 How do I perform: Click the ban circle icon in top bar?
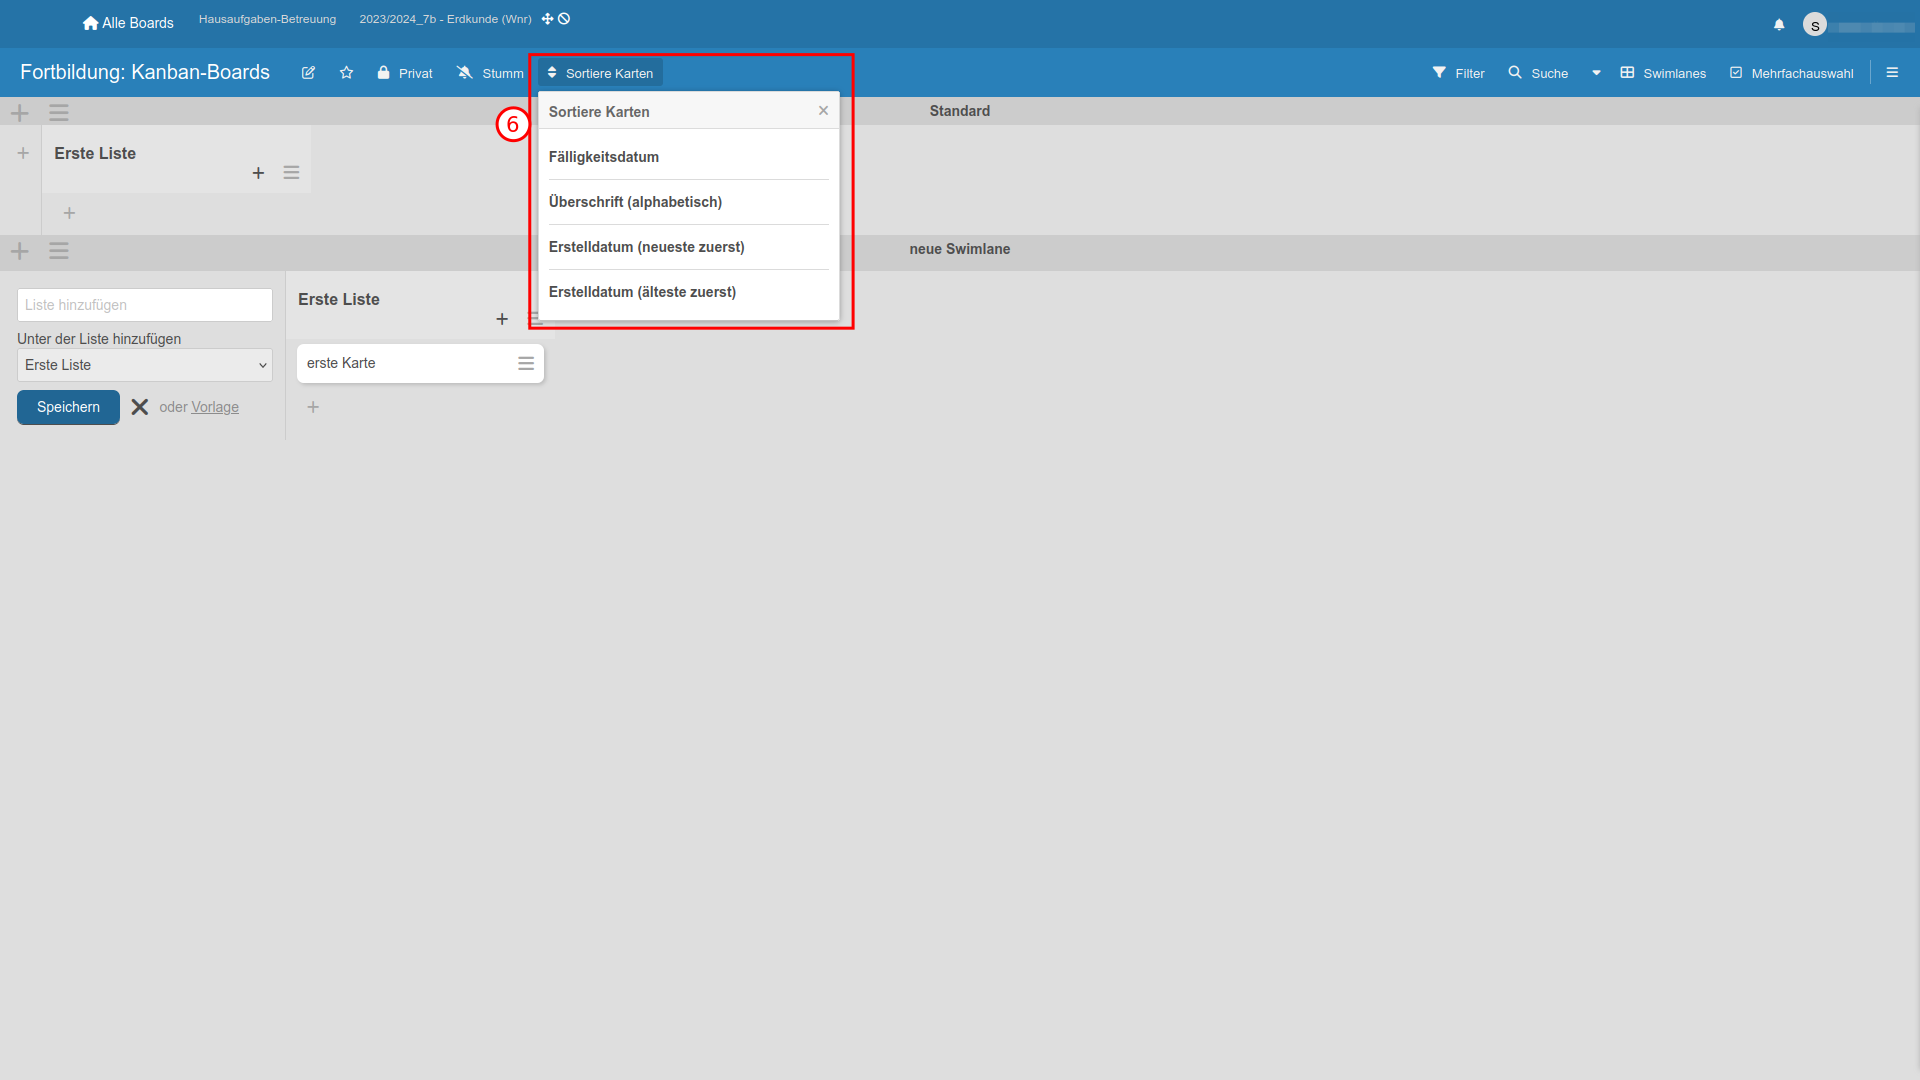pyautogui.click(x=564, y=19)
